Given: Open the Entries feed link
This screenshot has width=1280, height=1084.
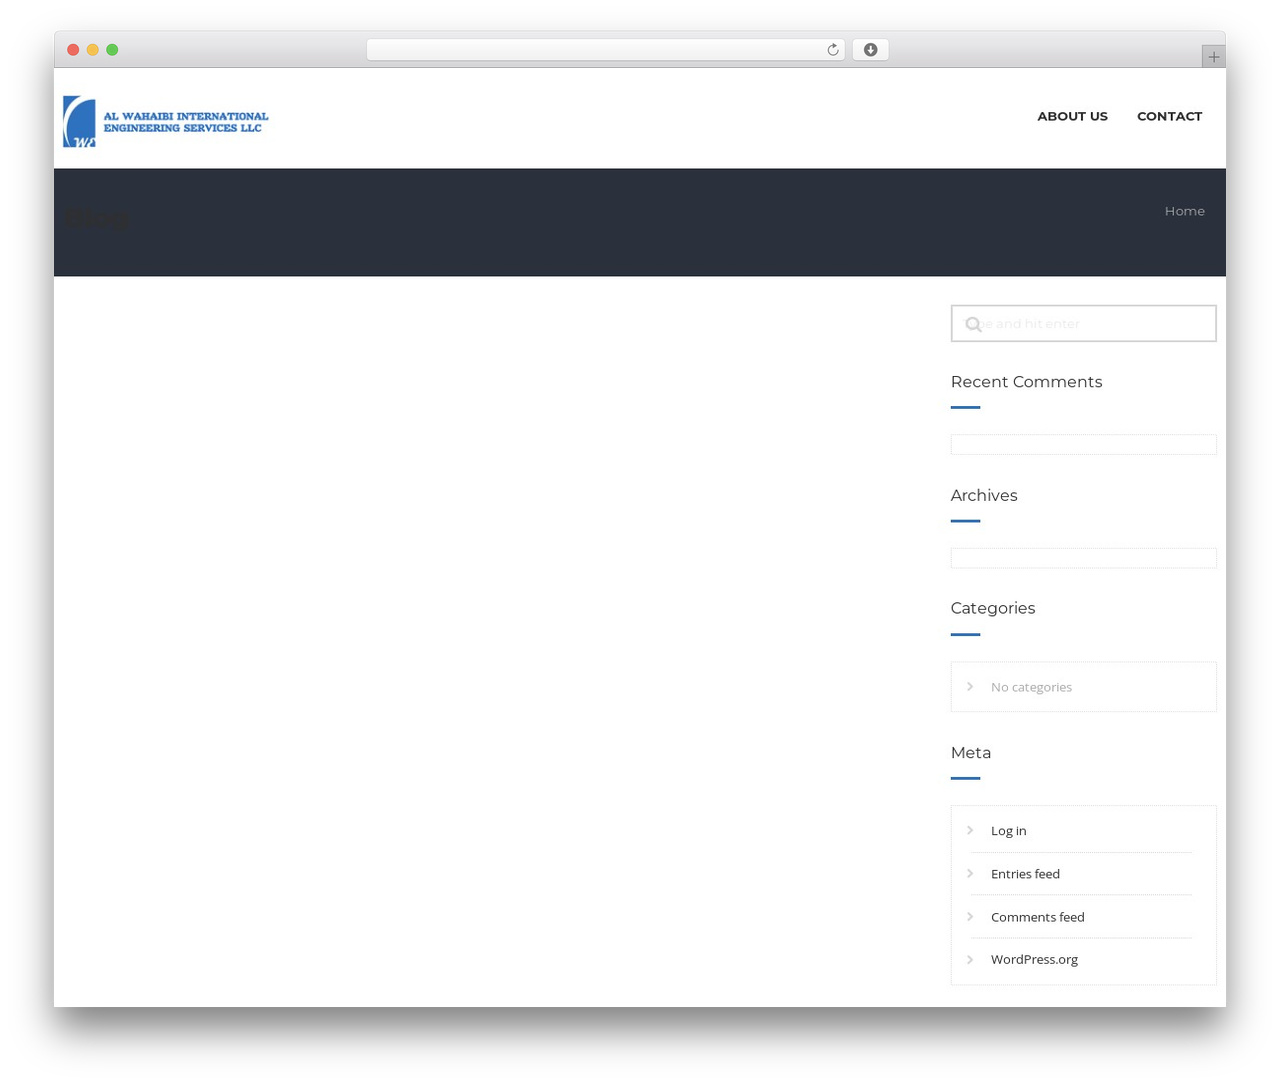Looking at the screenshot, I should click(1025, 874).
